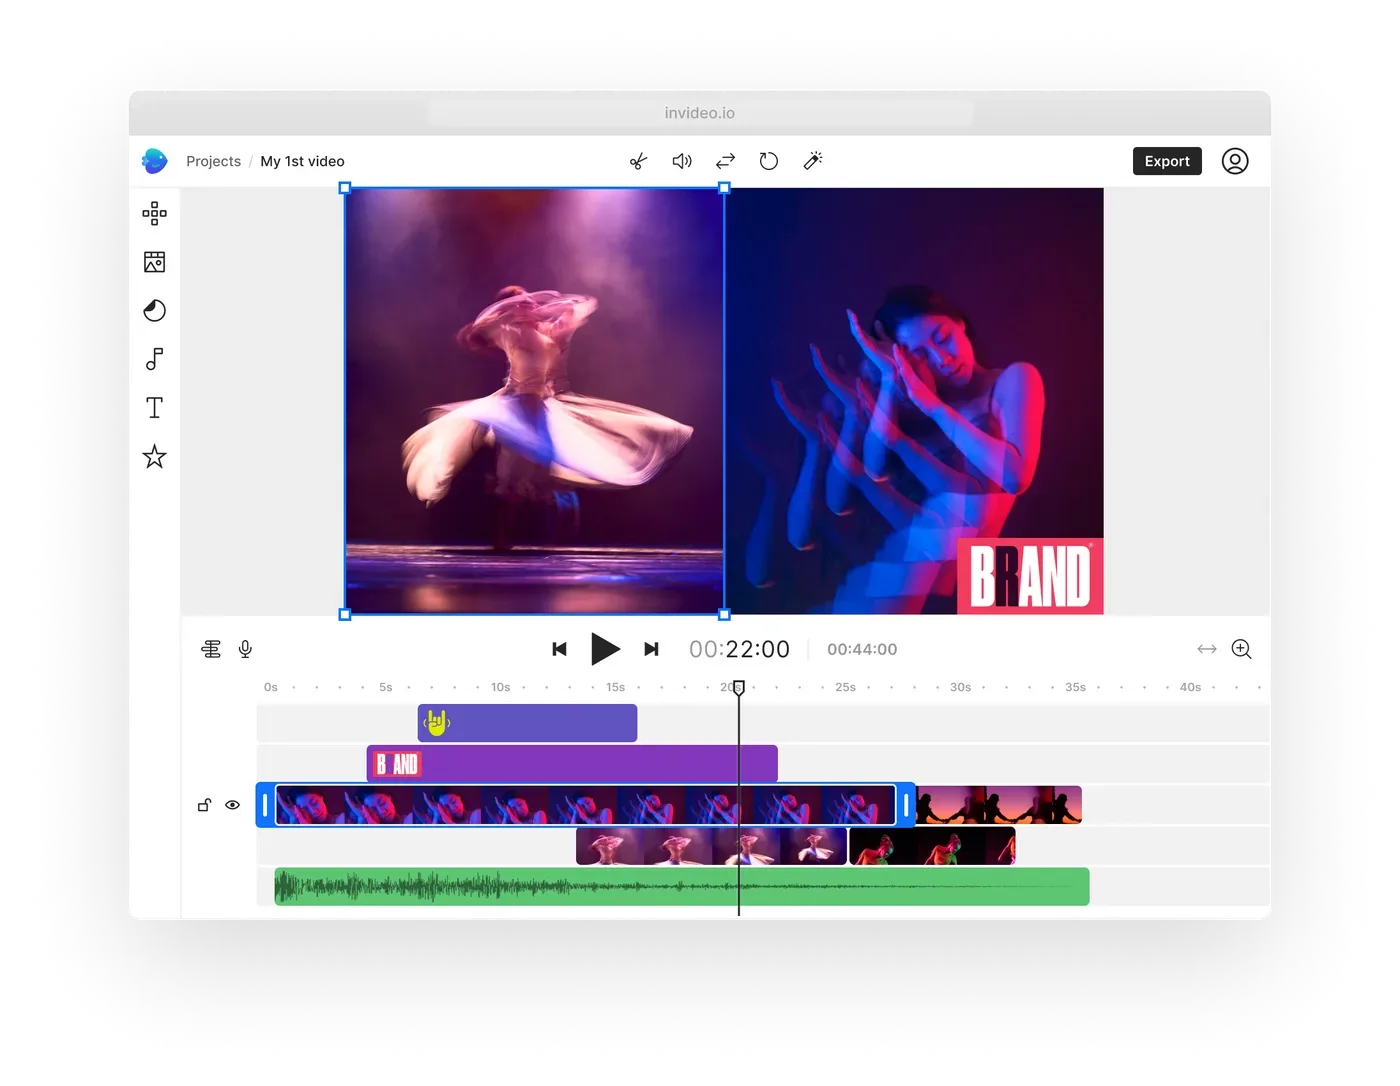
Task: Click the 5s mark on ruler
Action: (x=386, y=688)
